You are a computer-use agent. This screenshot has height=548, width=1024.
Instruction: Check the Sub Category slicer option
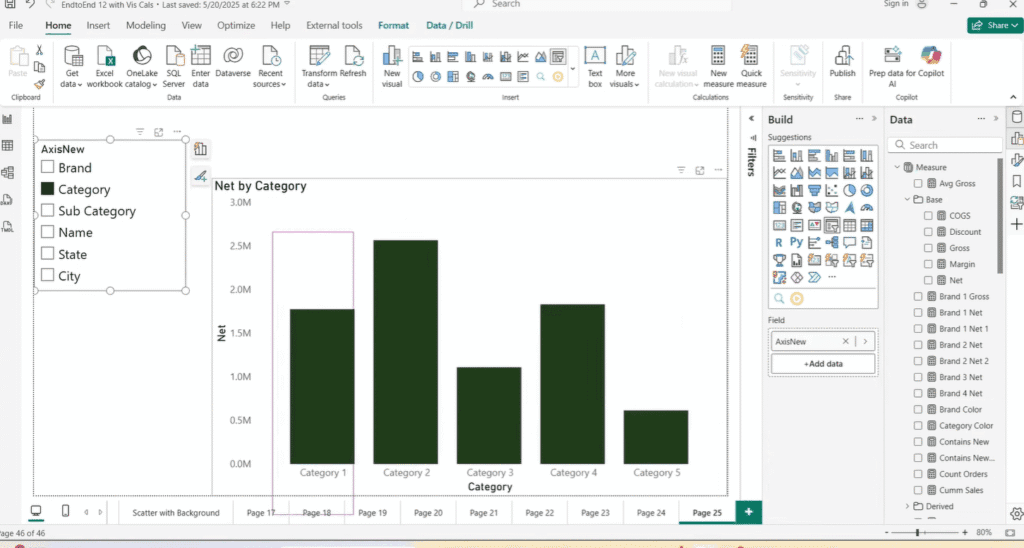[x=47, y=211]
